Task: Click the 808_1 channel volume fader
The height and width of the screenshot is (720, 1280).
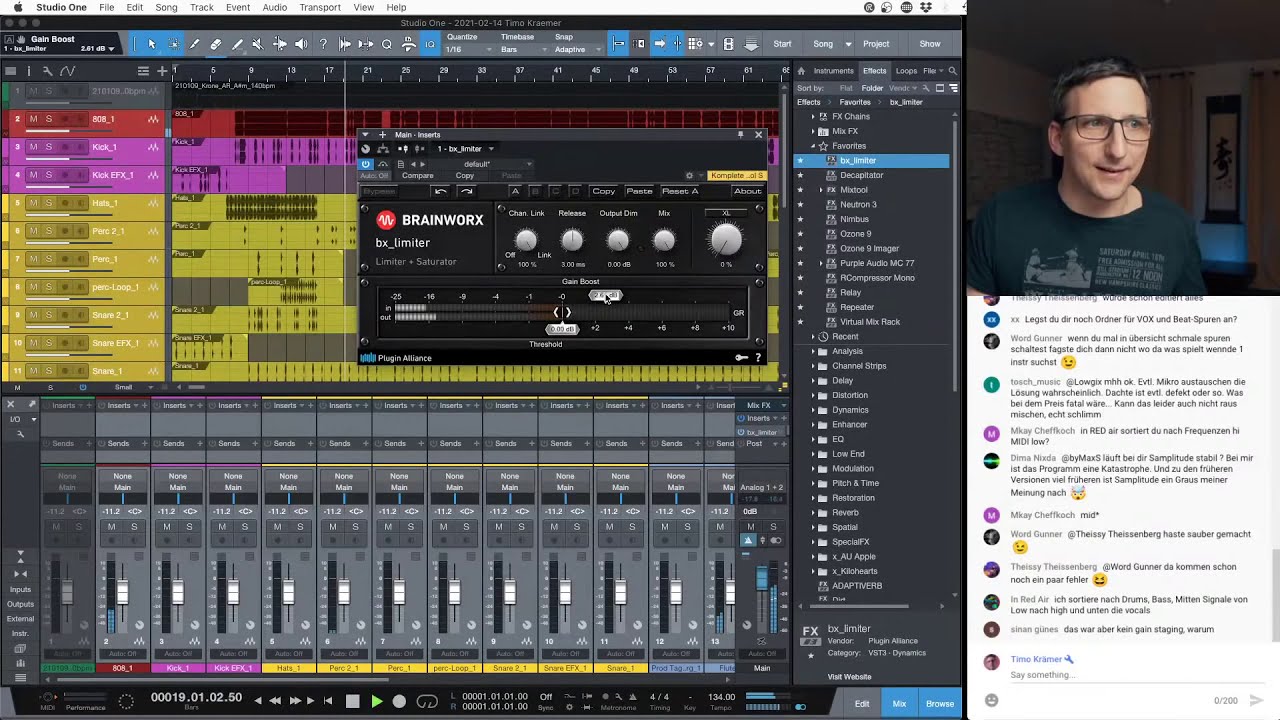Action: tap(122, 594)
